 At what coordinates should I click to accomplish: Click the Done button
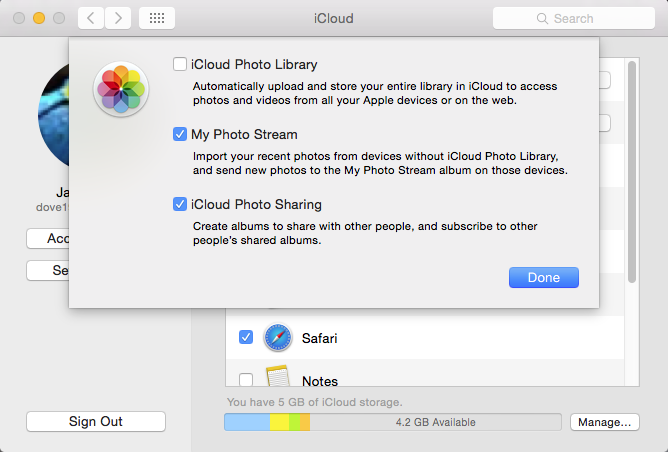coord(544,277)
